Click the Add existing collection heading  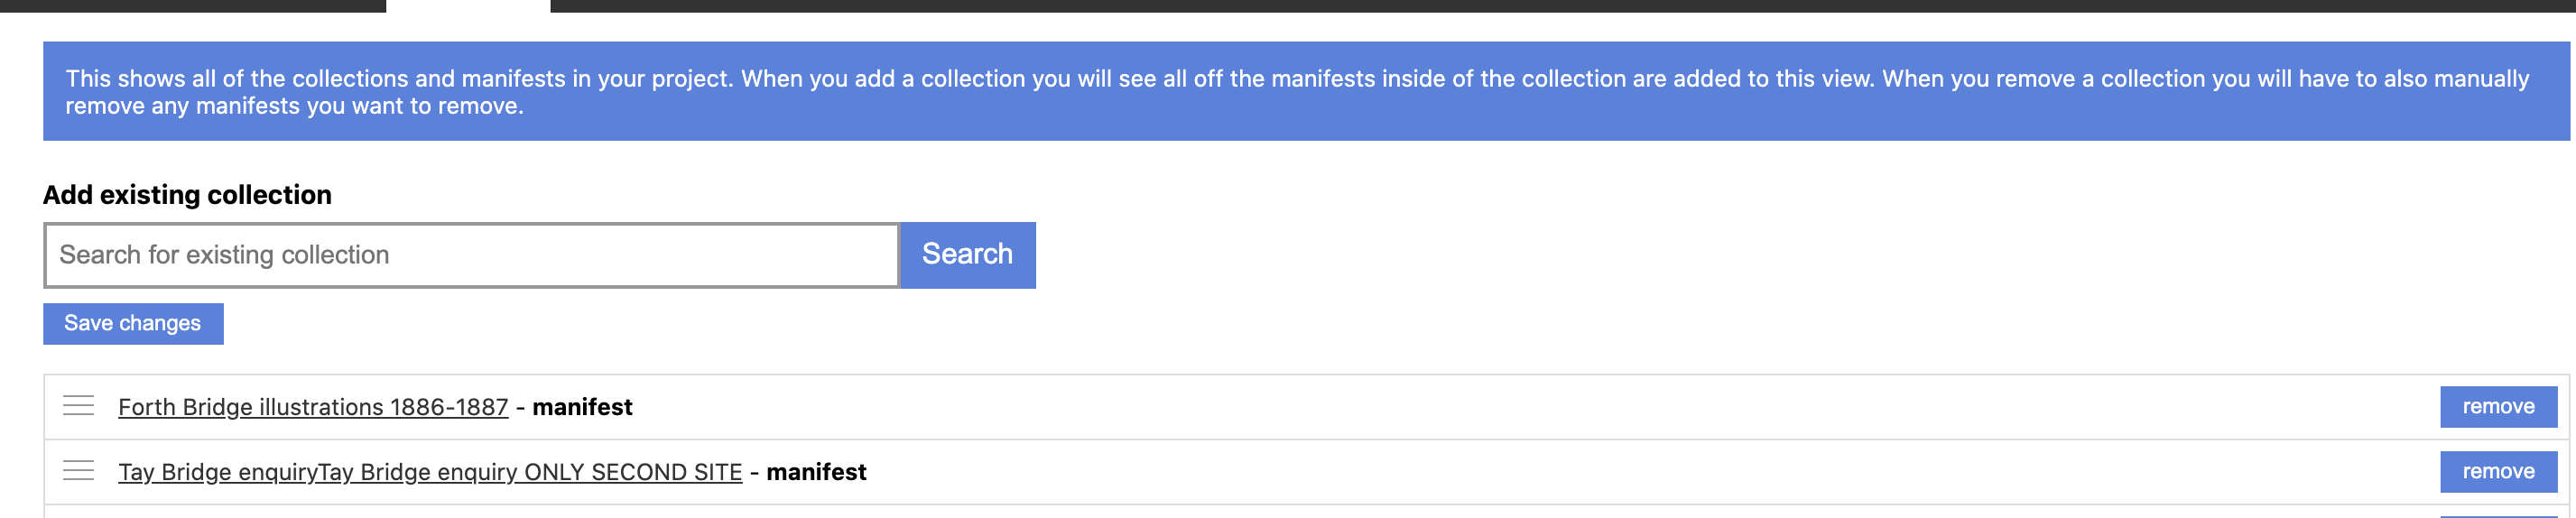click(x=187, y=195)
